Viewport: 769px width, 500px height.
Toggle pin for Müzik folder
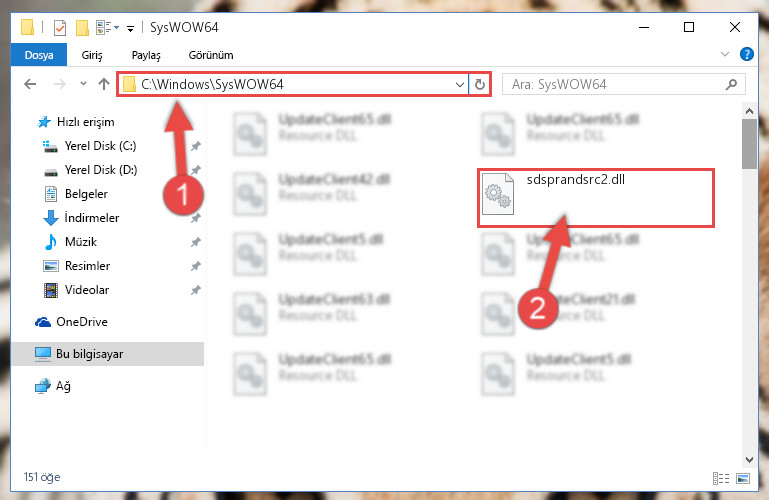195,242
